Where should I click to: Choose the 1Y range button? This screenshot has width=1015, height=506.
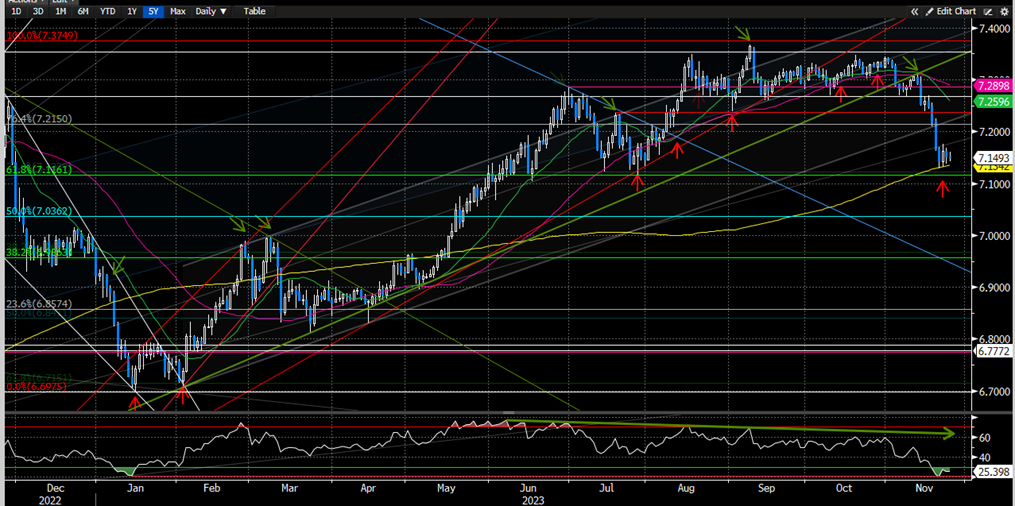click(133, 11)
